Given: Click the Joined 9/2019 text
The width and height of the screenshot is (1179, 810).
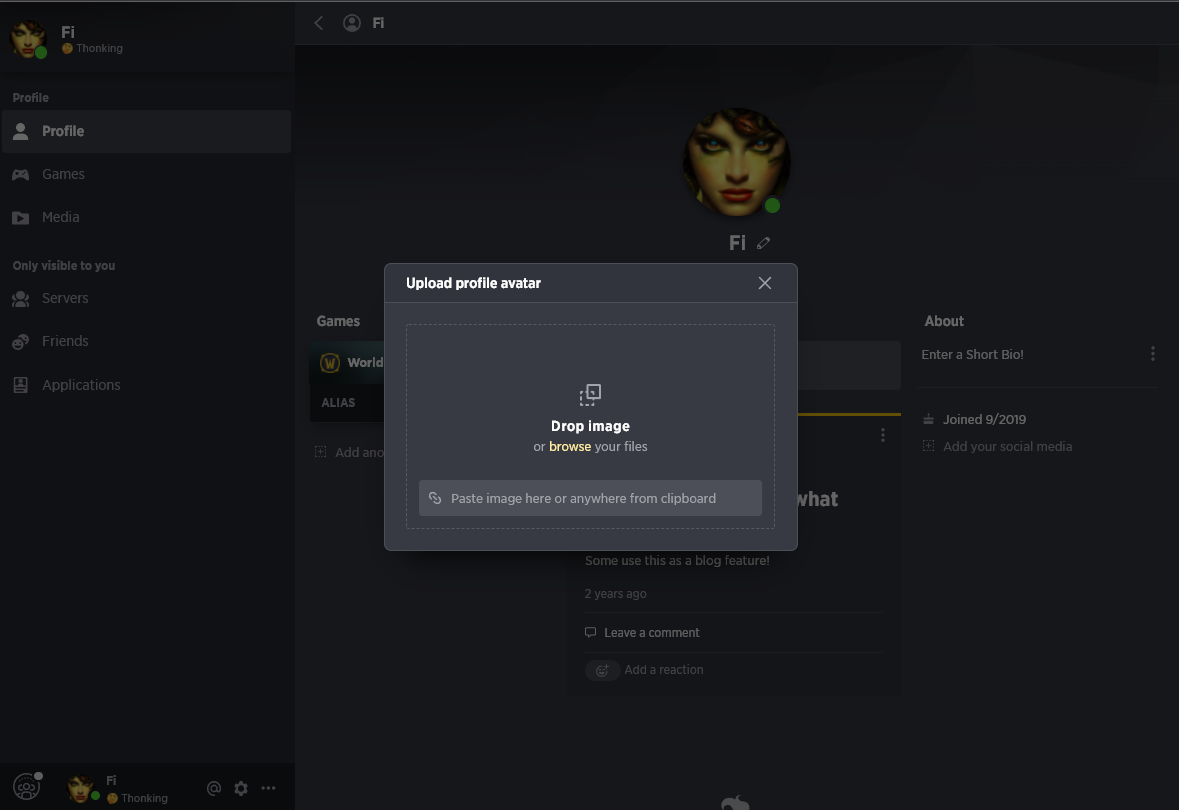Looking at the screenshot, I should (x=984, y=419).
